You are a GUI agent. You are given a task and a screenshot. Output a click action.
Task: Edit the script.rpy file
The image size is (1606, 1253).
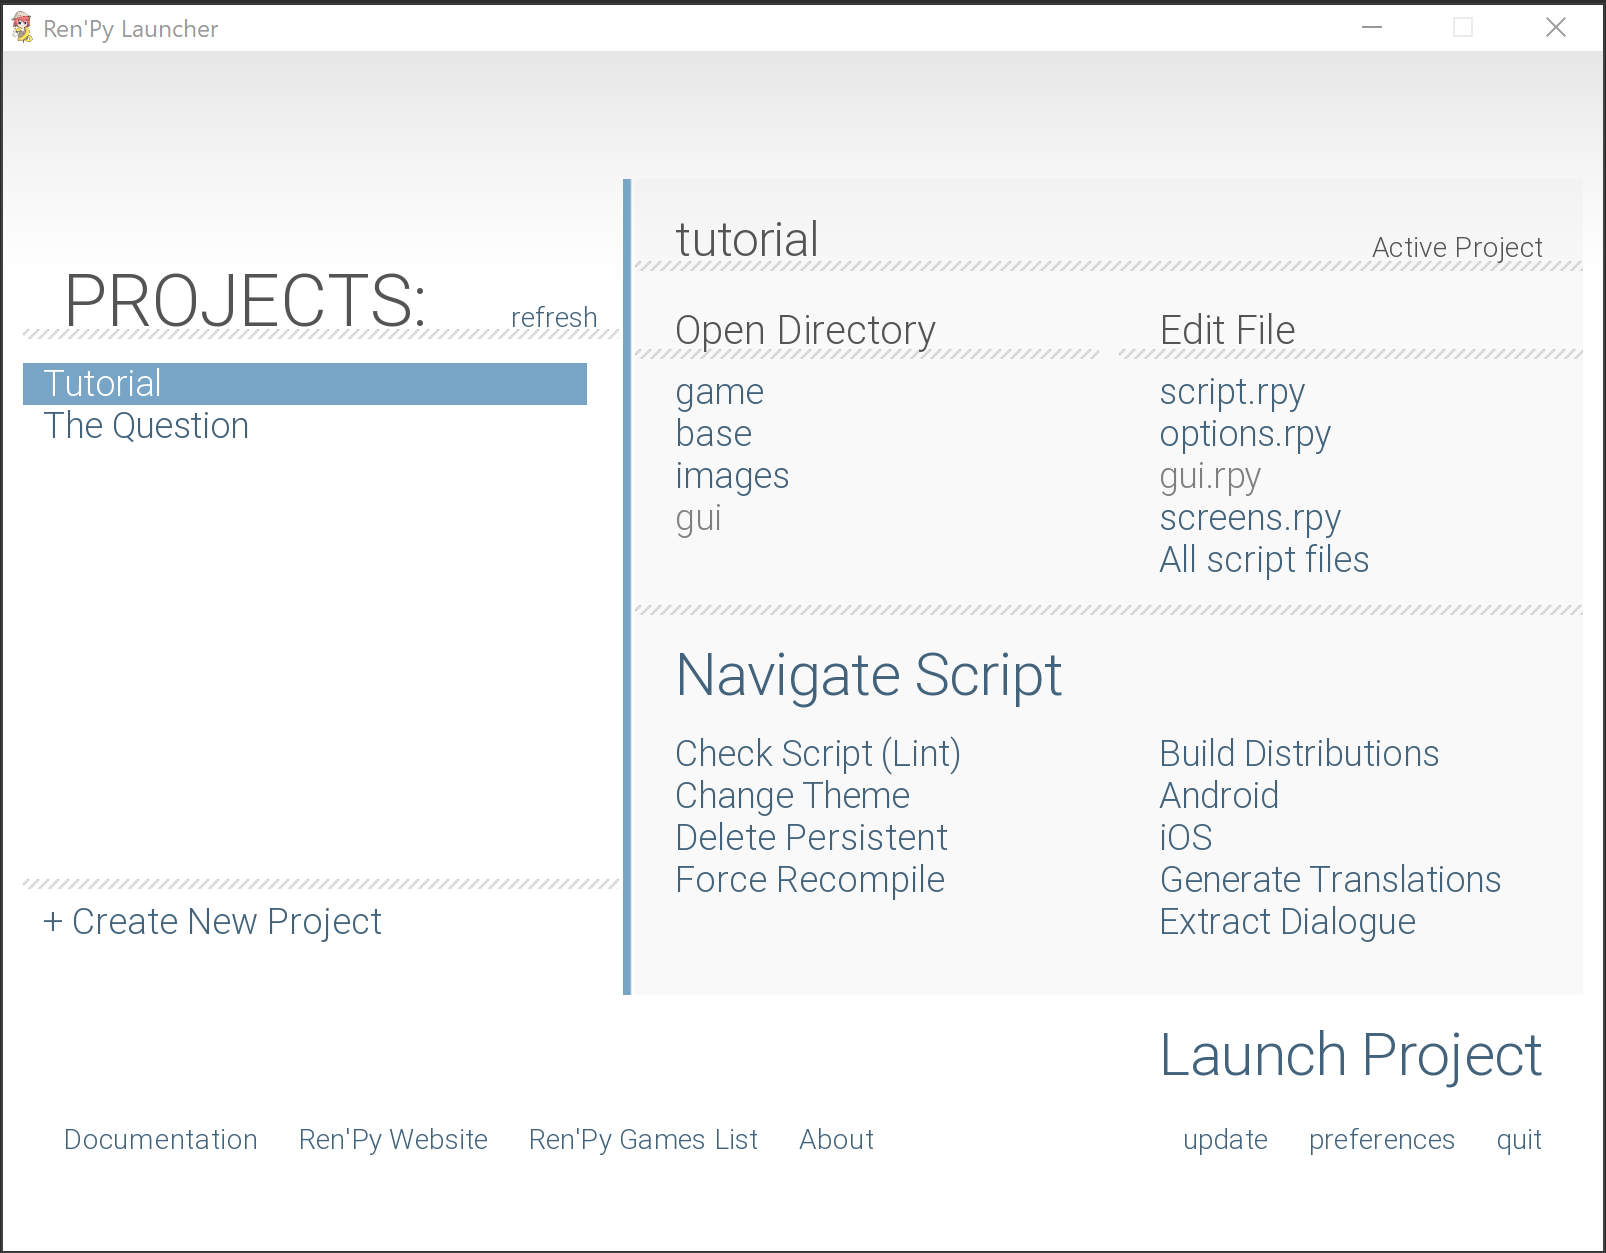[1231, 391]
